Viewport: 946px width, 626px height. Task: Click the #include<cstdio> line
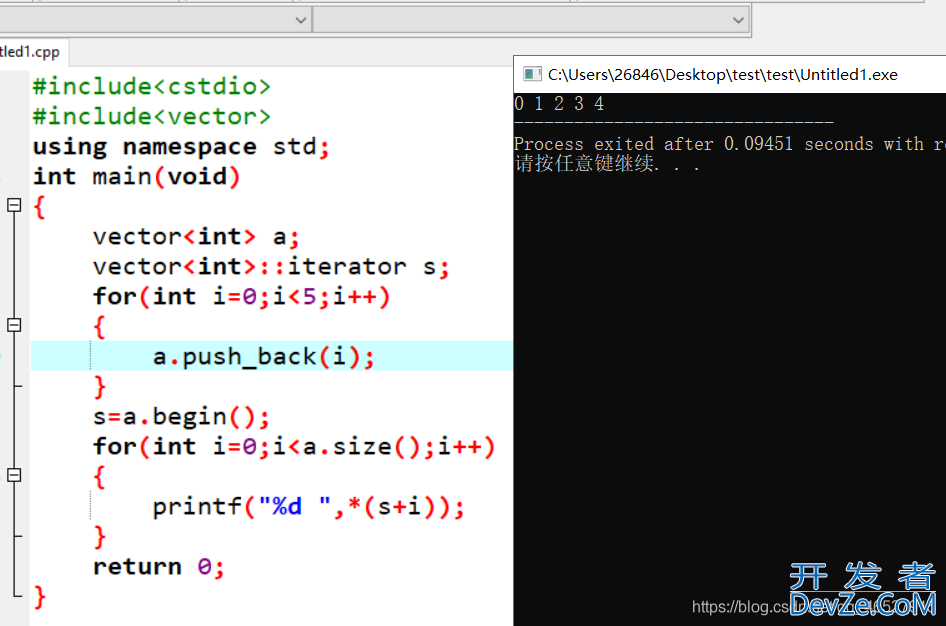click(x=151, y=86)
